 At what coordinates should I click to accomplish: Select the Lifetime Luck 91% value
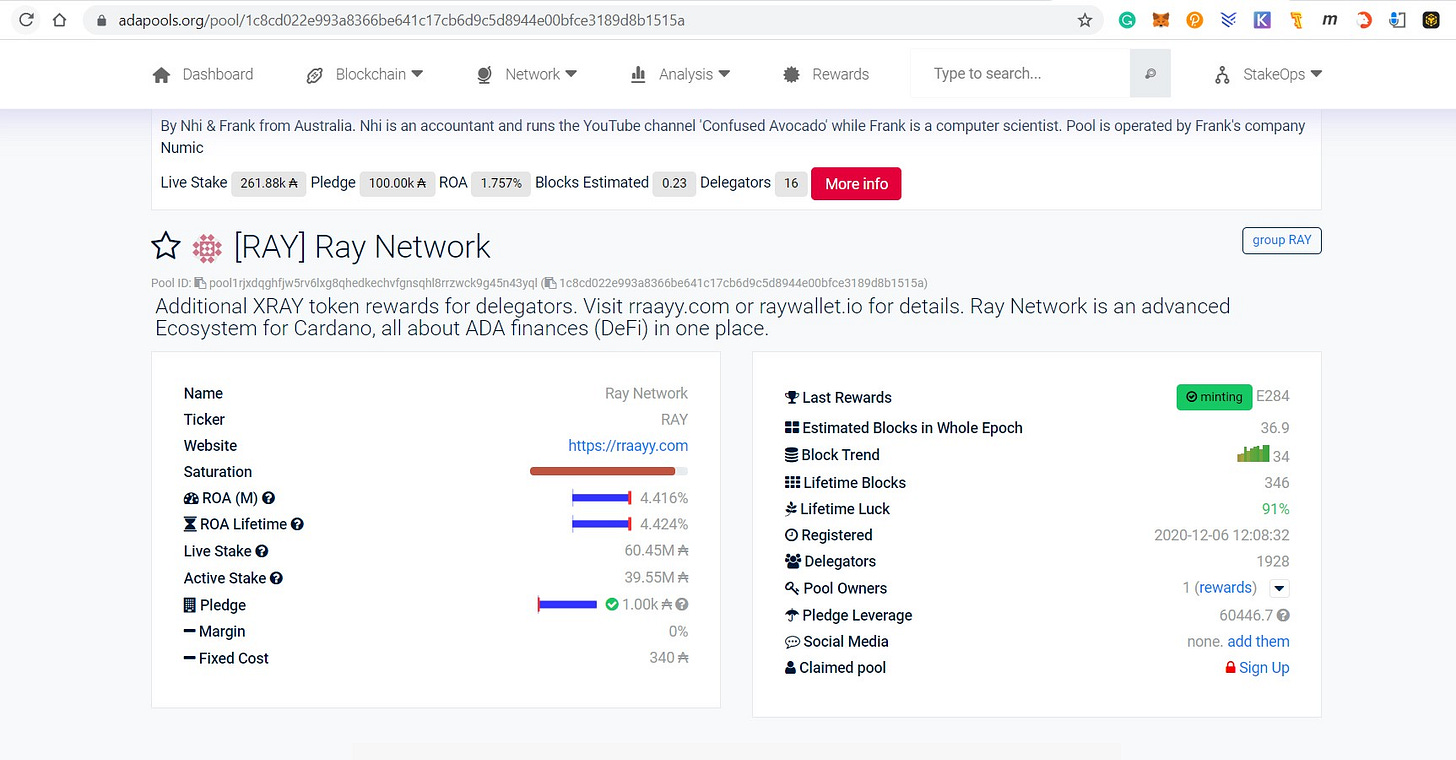coord(1275,508)
